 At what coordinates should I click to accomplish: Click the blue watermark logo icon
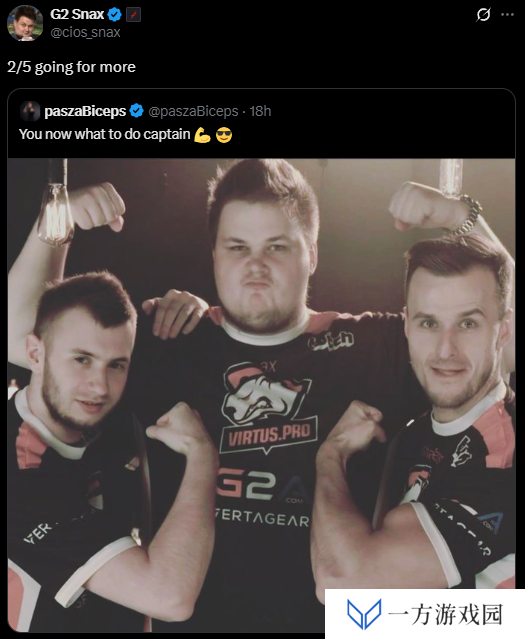[x=364, y=614]
